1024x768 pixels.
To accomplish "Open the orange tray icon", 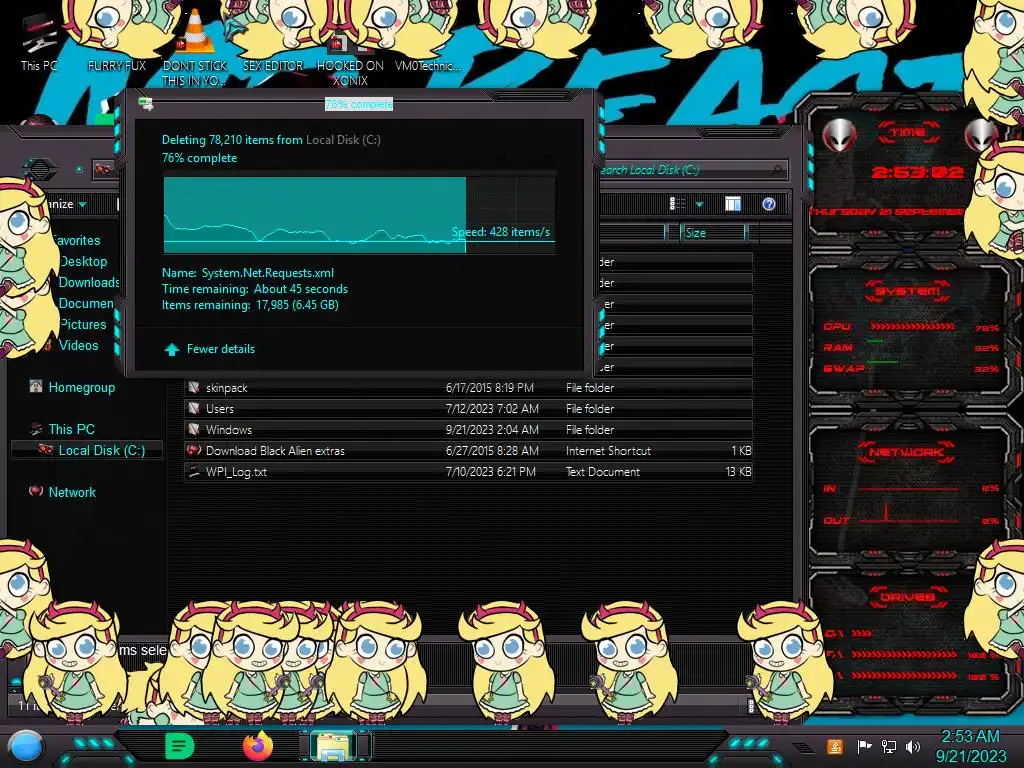I will [835, 746].
